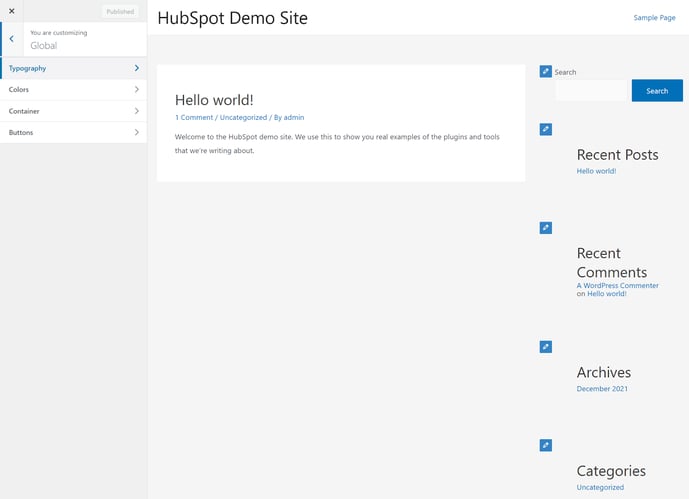Open the Sample Page link
The image size is (689, 499).
654,18
